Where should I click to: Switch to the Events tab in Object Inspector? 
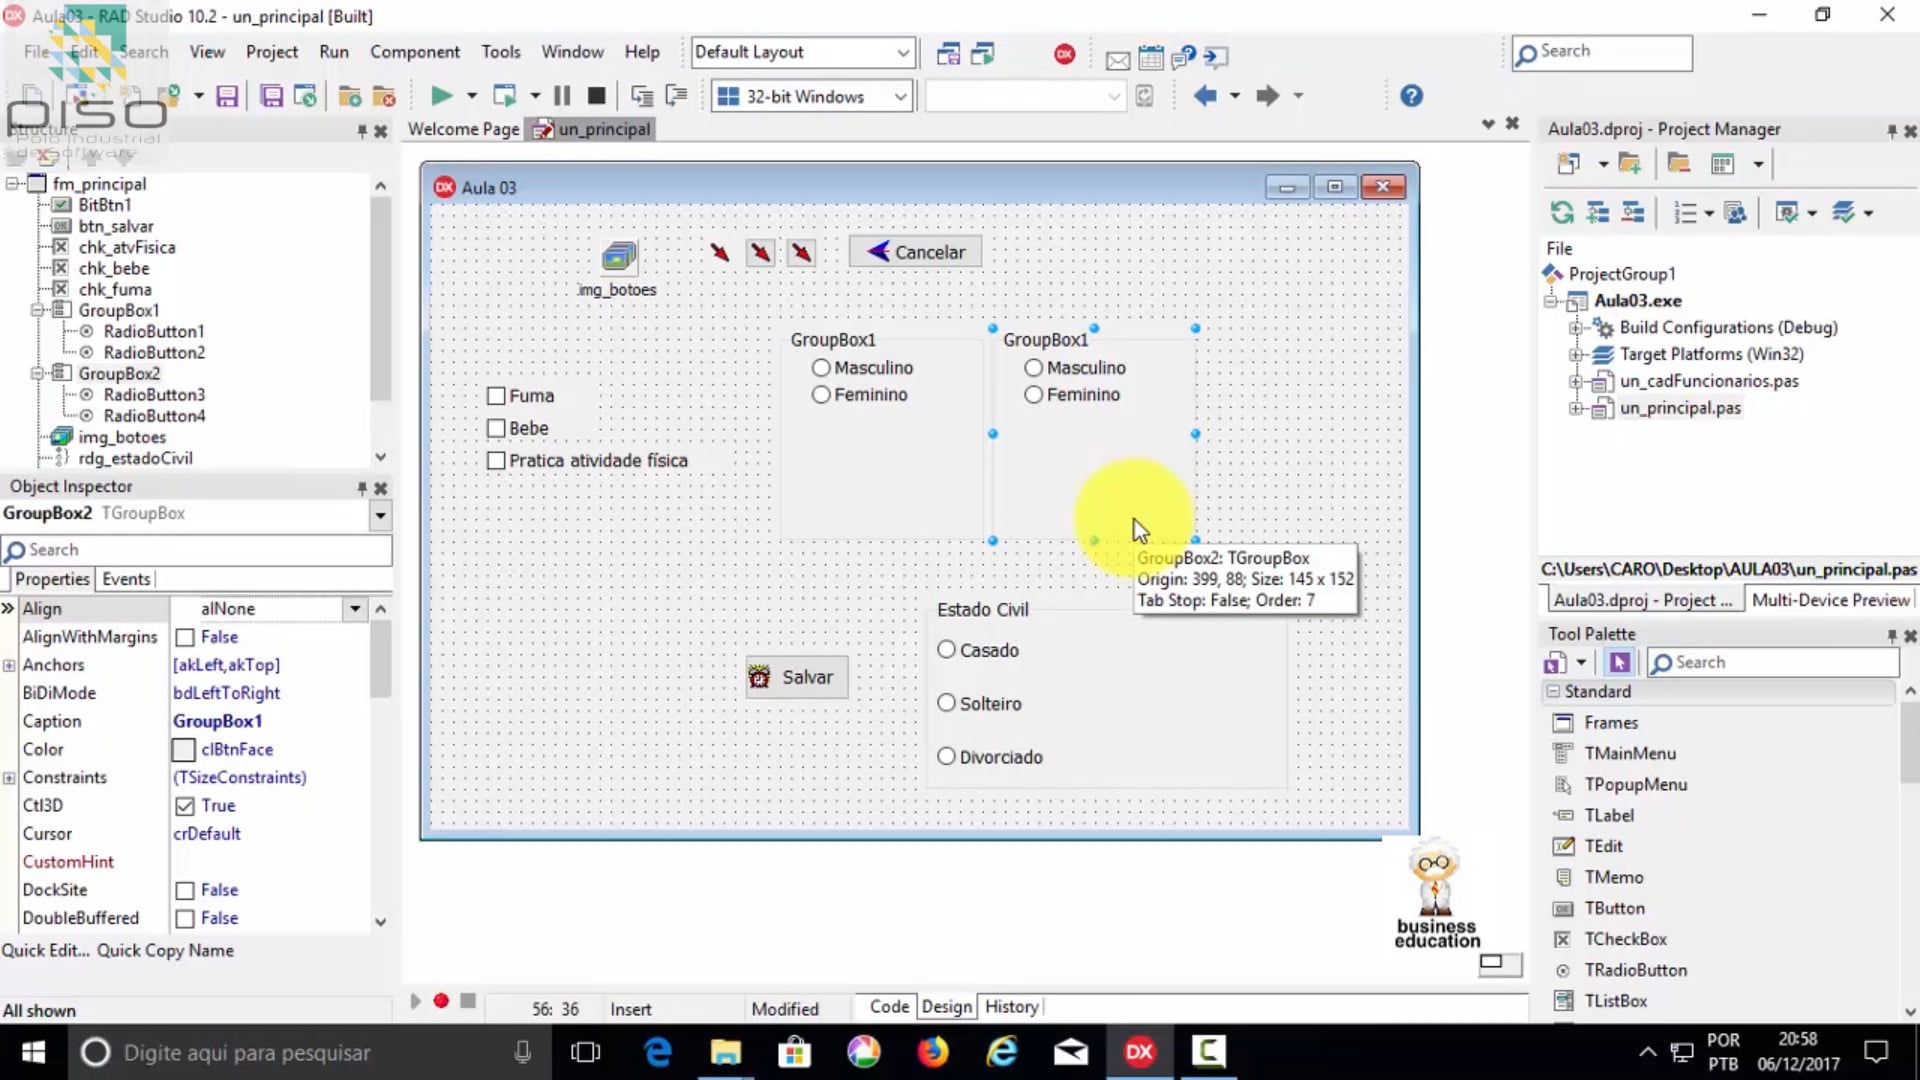pyautogui.click(x=126, y=578)
